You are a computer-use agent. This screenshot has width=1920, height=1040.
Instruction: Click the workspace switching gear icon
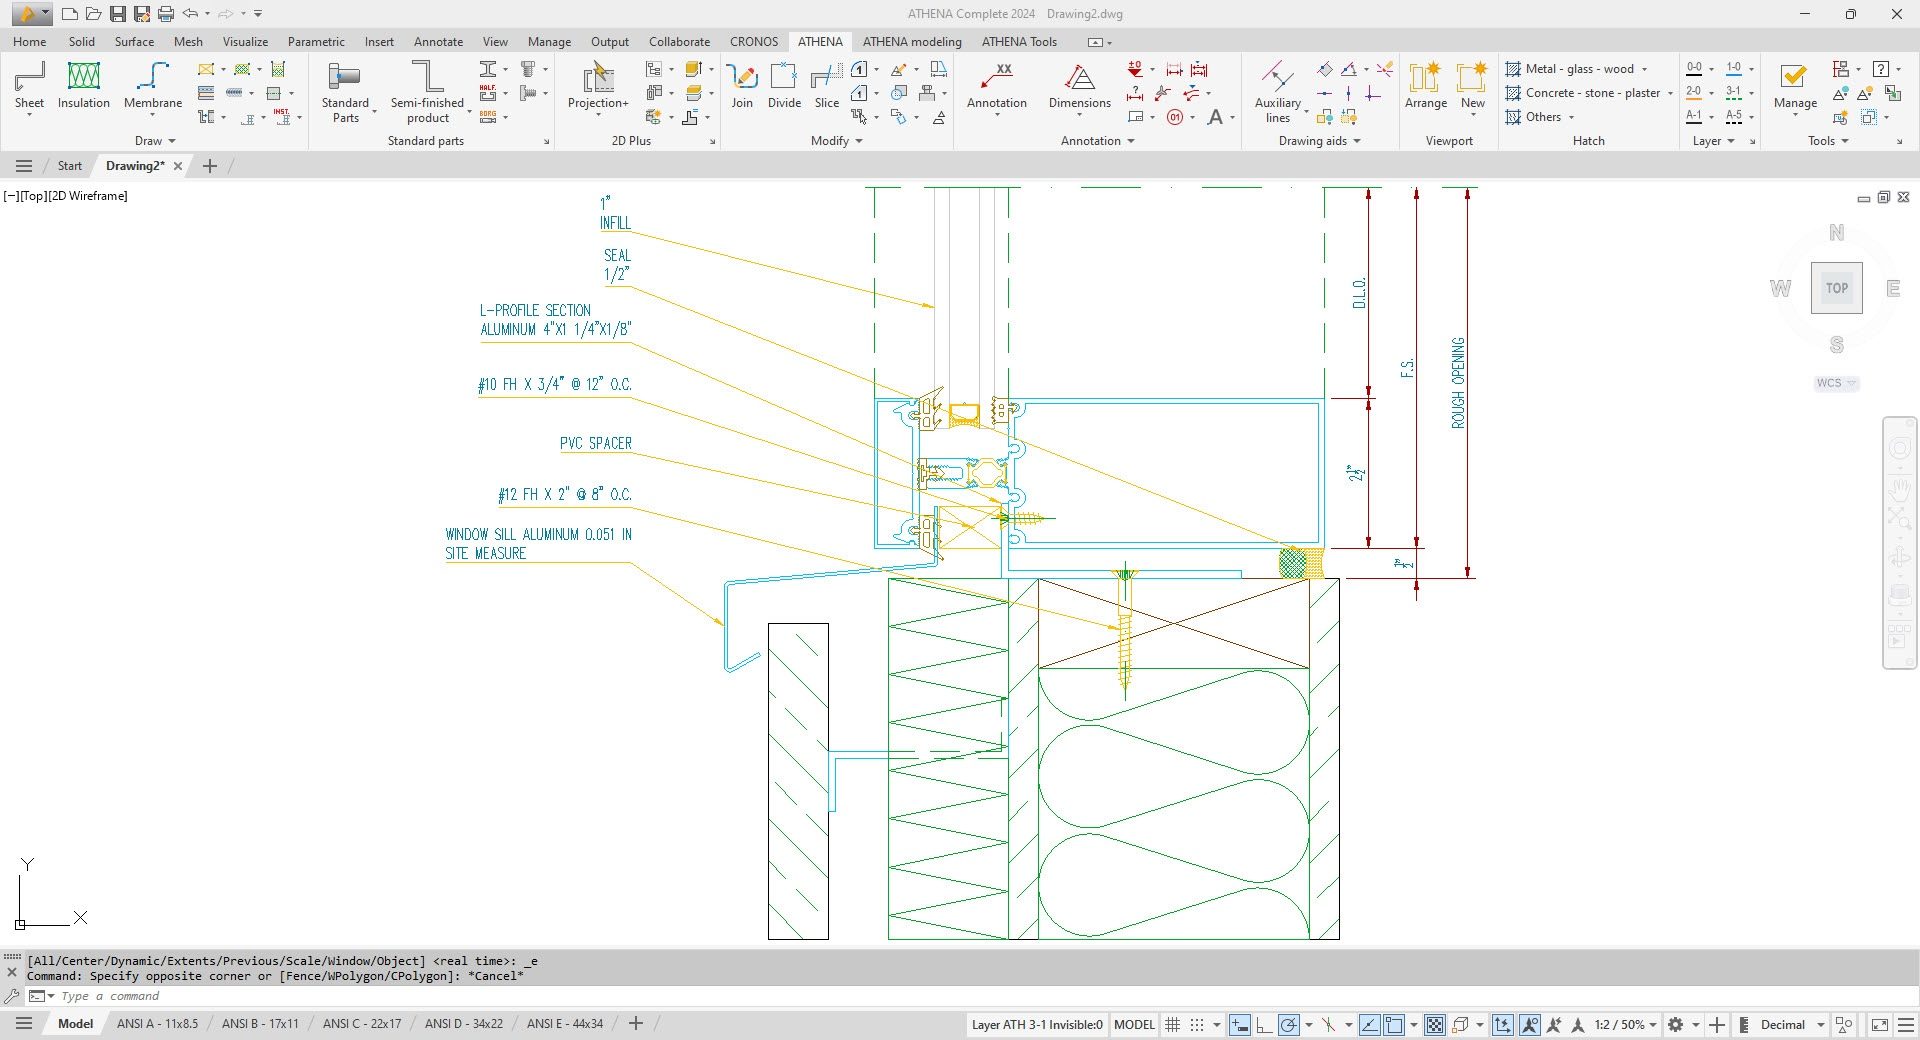click(x=1676, y=1024)
